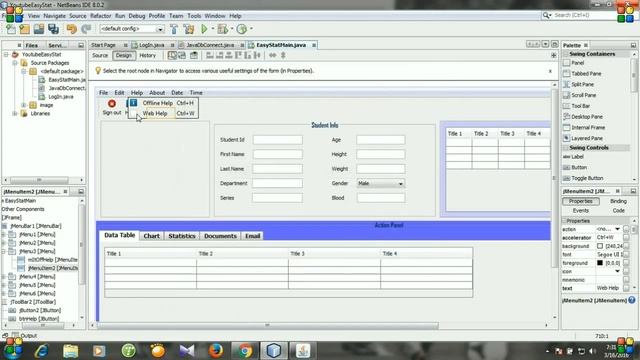This screenshot has height=360, width=640.
Task: Click Split Pane in the Palette
Action: [x=582, y=84]
